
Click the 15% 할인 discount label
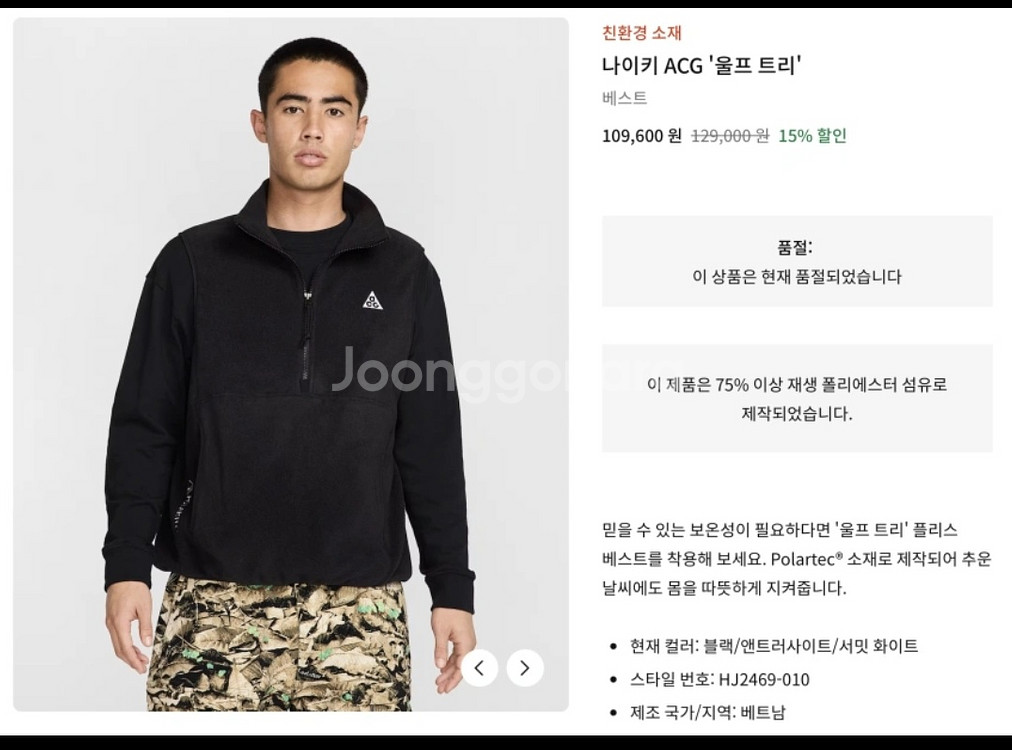pyautogui.click(x=812, y=136)
